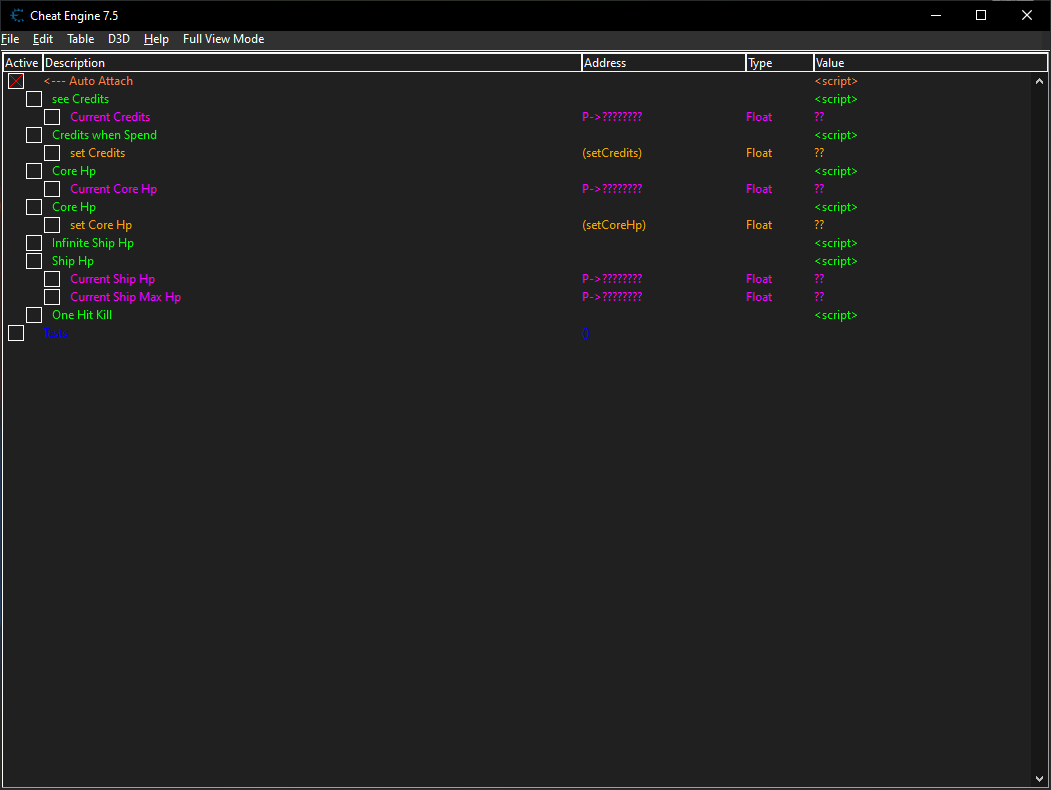The image size is (1051, 790).
Task: Open the Help menu
Action: 156,39
